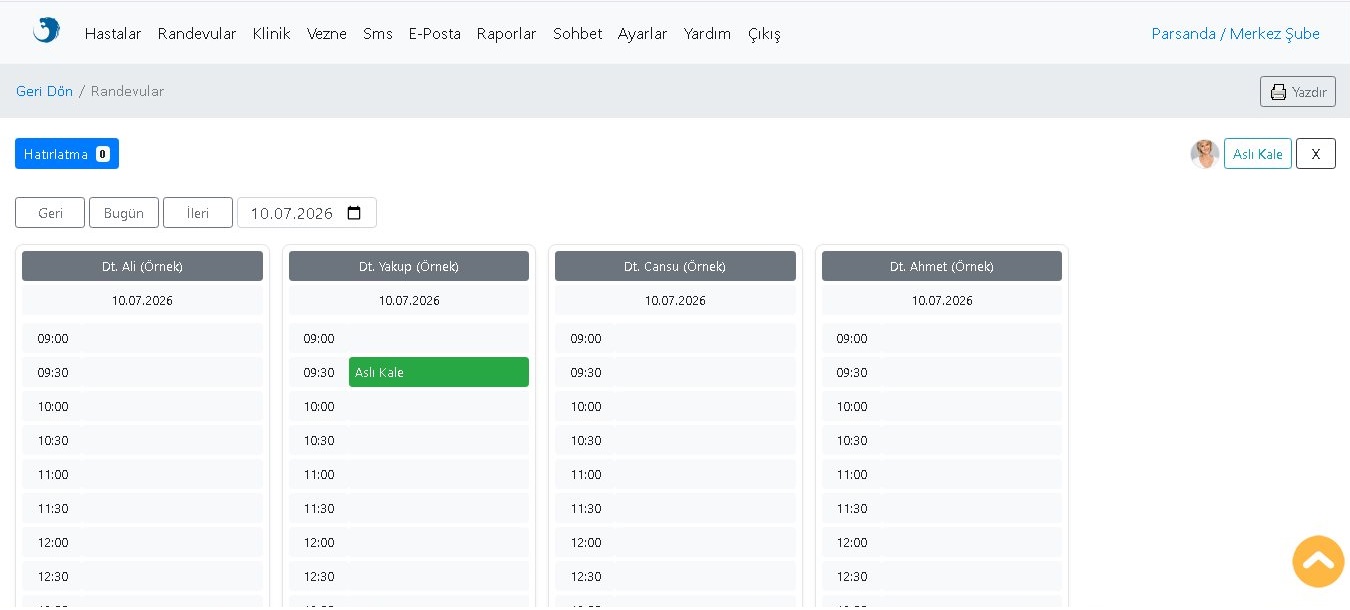This screenshot has width=1350, height=610.
Task: Select the 12:30 slot for Dt. Cansu
Action: 675,576
